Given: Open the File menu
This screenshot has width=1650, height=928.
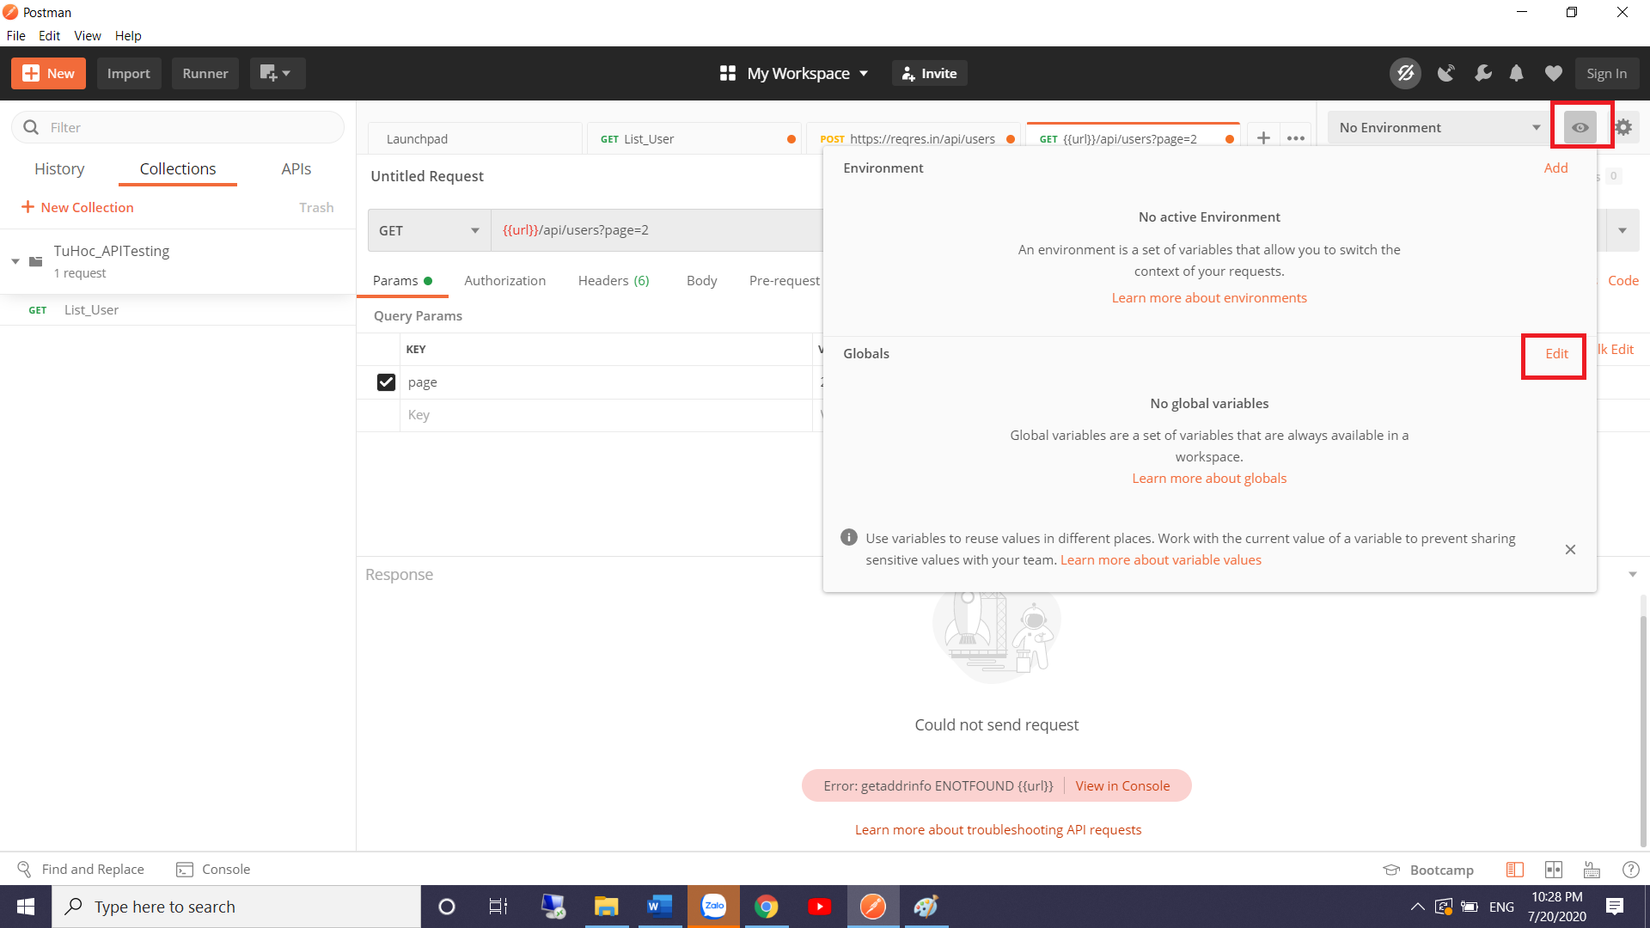Looking at the screenshot, I should [16, 35].
